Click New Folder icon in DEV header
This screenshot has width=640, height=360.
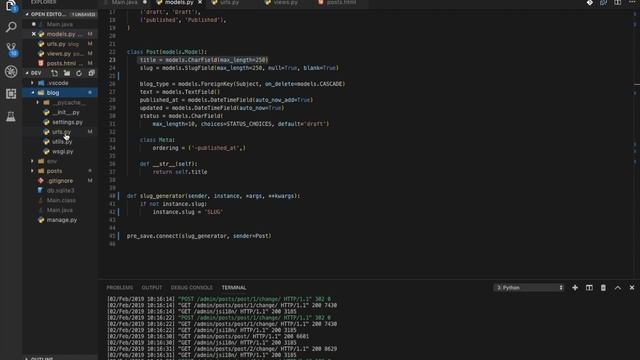click(x=67, y=73)
